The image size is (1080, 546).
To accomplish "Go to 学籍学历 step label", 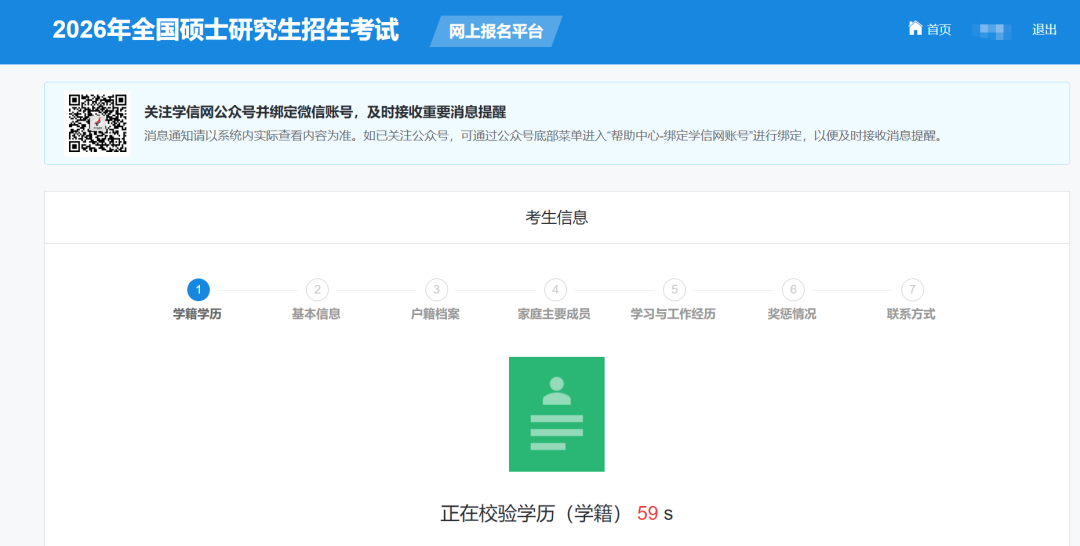I will (197, 314).
